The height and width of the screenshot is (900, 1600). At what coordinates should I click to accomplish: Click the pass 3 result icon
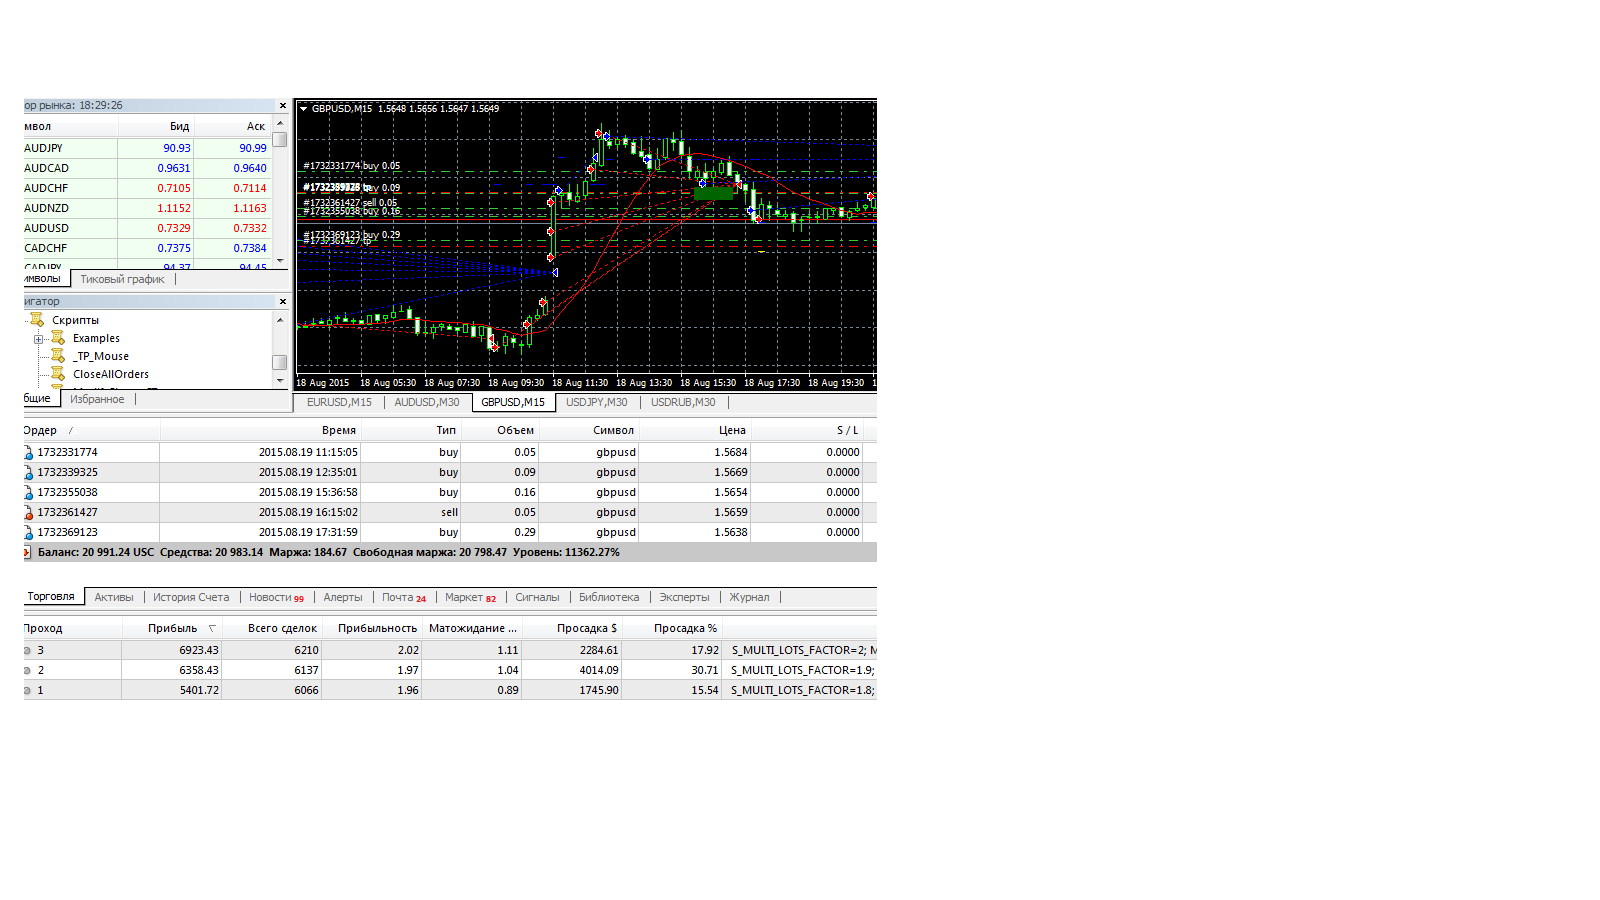(28, 650)
